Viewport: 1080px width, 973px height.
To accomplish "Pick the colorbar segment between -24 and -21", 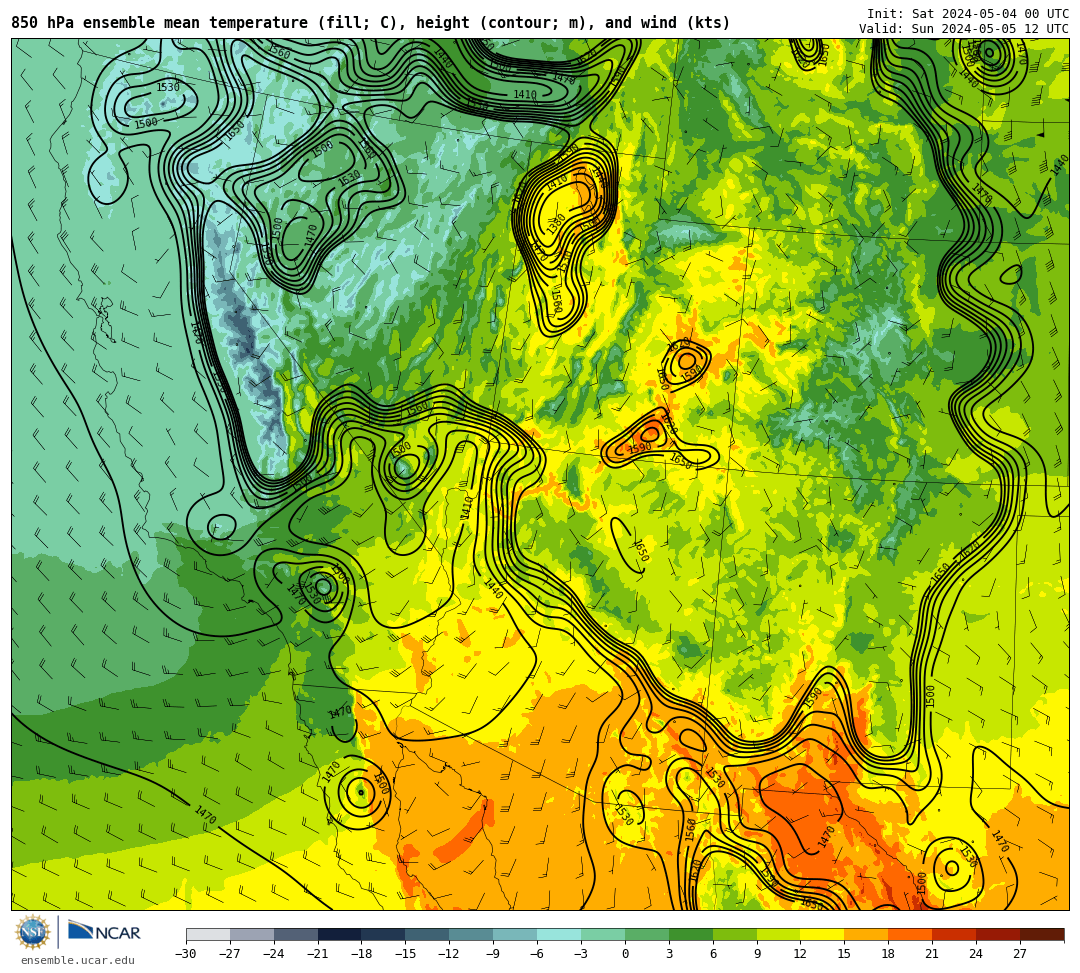I will tap(296, 934).
